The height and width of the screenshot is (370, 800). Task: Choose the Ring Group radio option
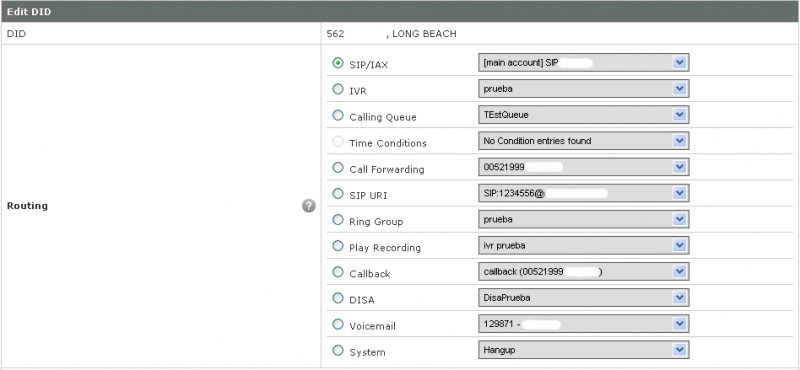338,219
